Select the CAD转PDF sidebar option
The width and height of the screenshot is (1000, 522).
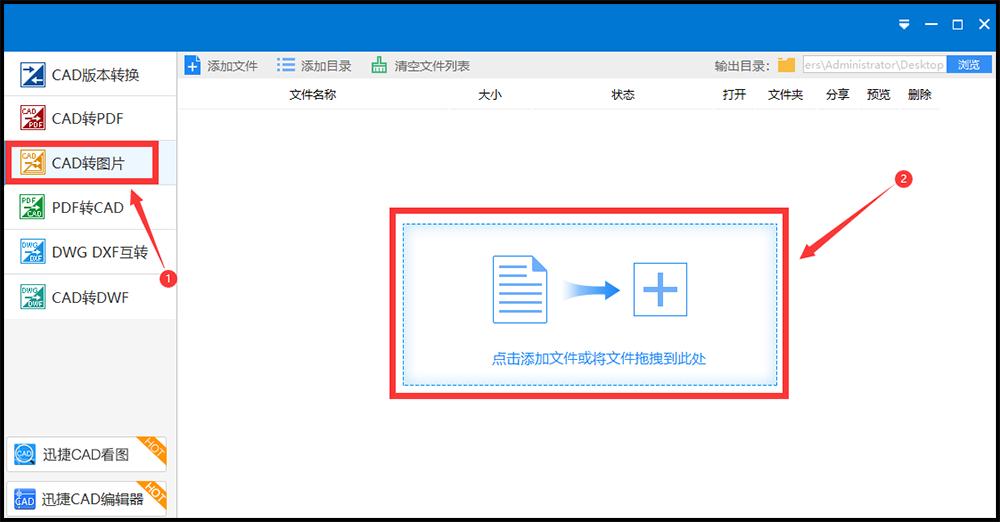[x=90, y=118]
